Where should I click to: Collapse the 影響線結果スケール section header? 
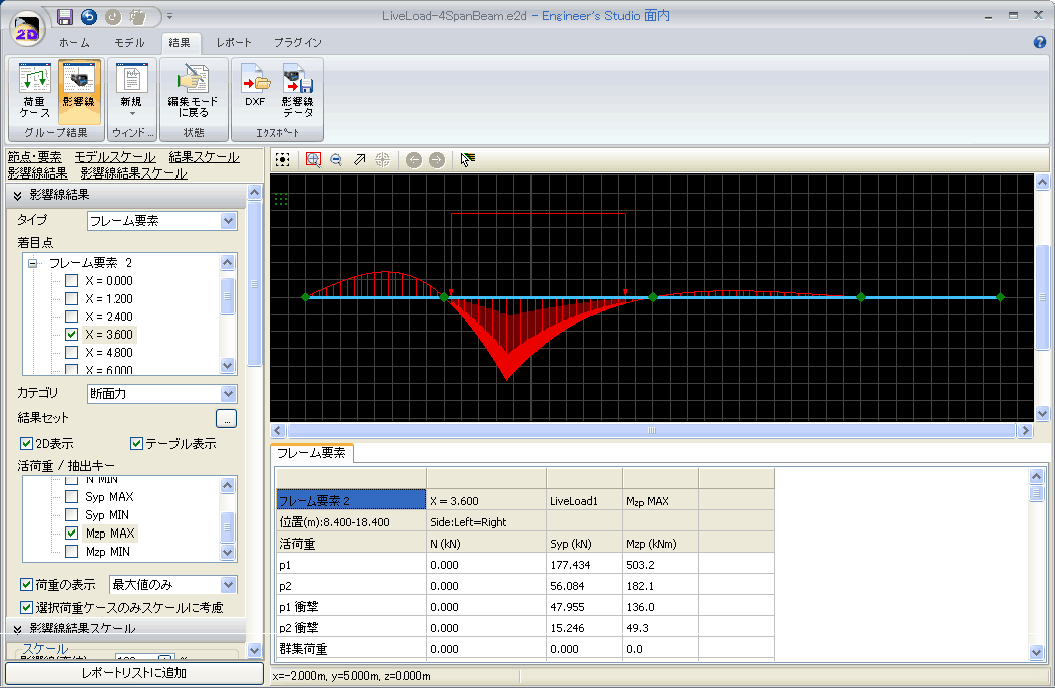[x=126, y=628]
